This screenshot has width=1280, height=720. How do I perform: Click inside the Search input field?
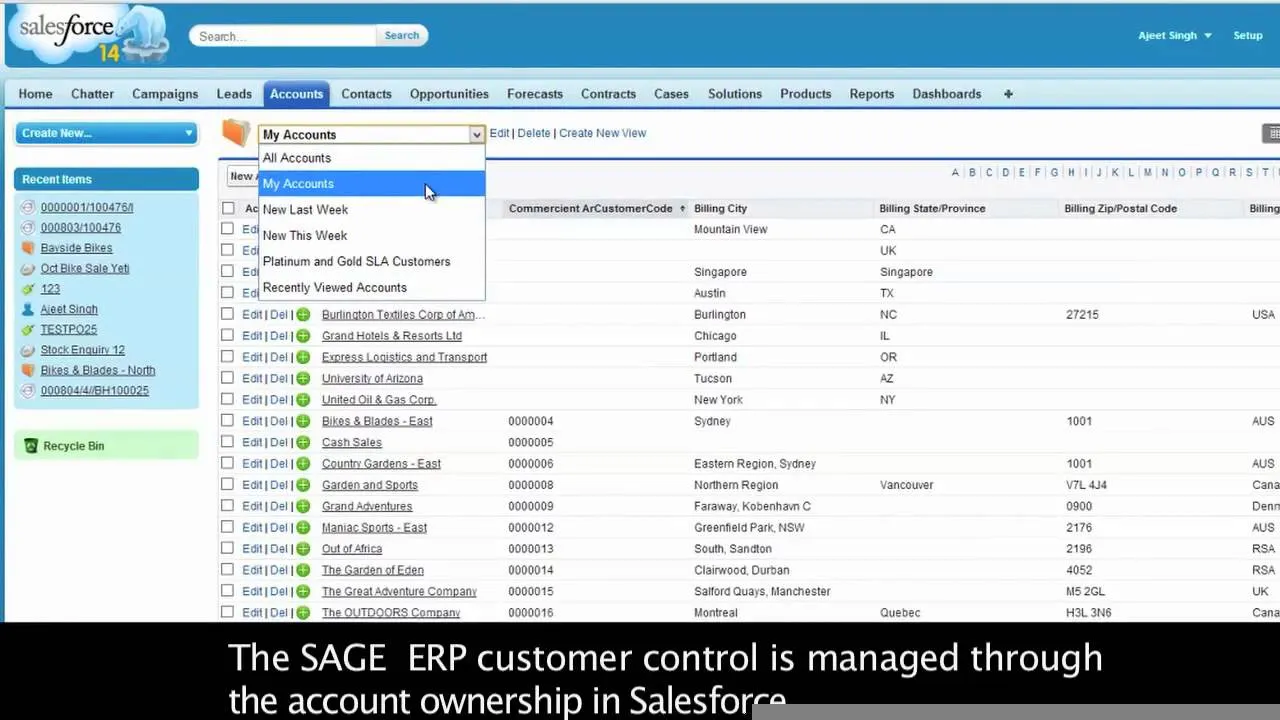(x=283, y=36)
